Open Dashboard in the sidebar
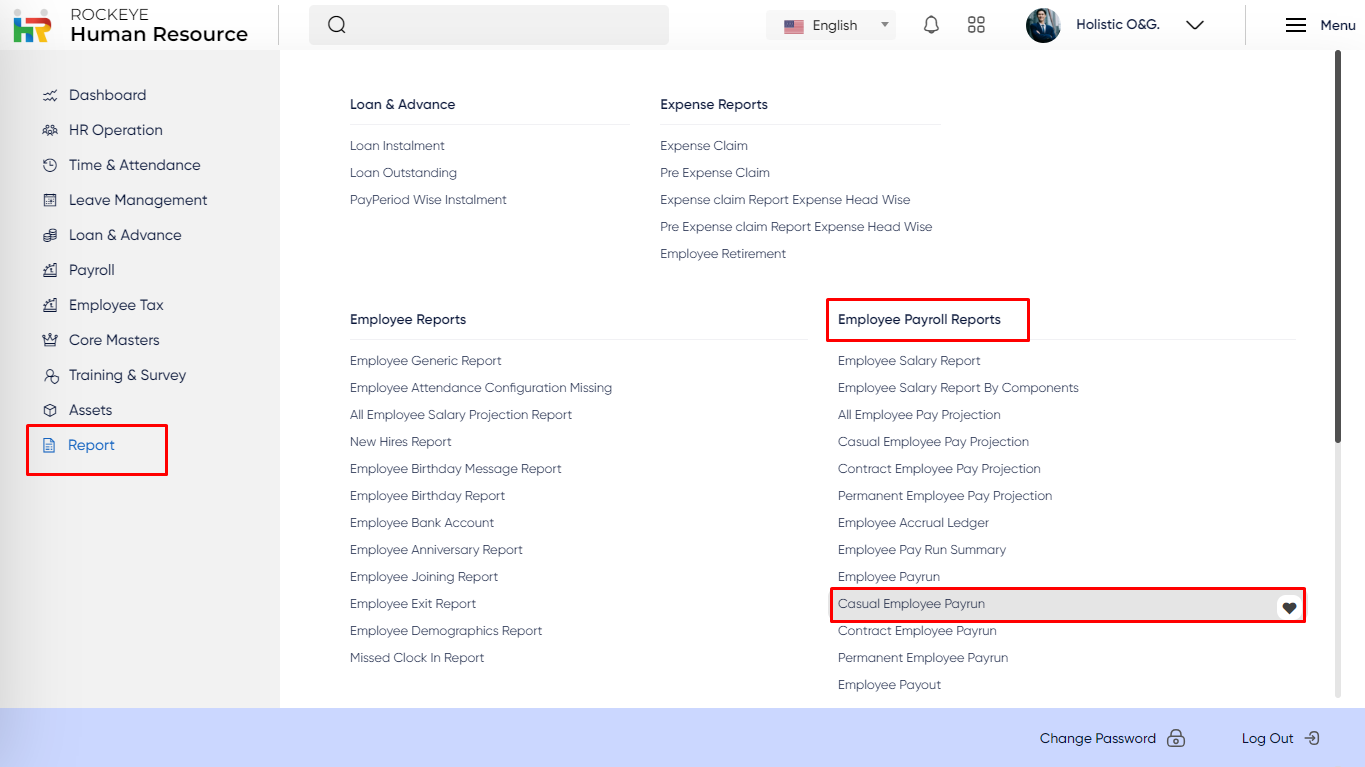 tap(107, 95)
